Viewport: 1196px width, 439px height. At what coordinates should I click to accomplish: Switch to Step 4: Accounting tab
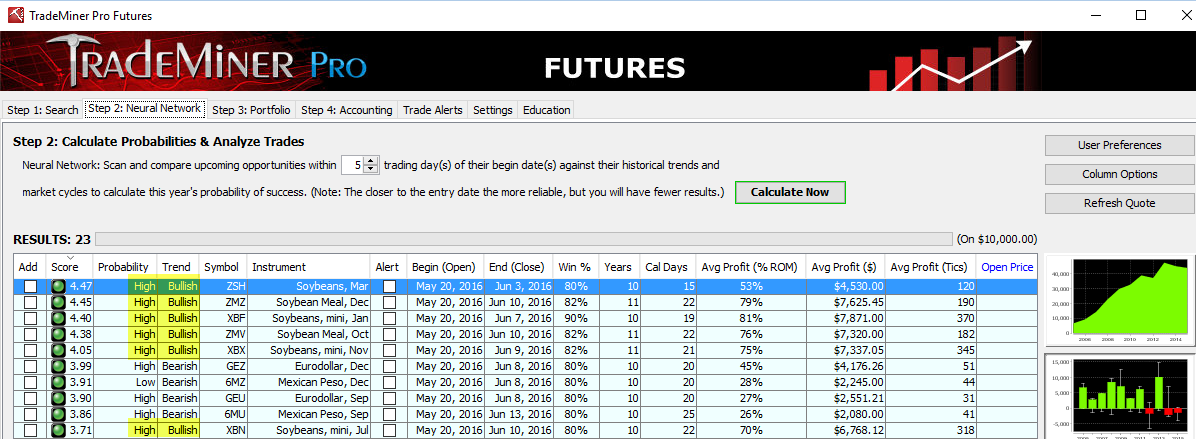(x=346, y=110)
